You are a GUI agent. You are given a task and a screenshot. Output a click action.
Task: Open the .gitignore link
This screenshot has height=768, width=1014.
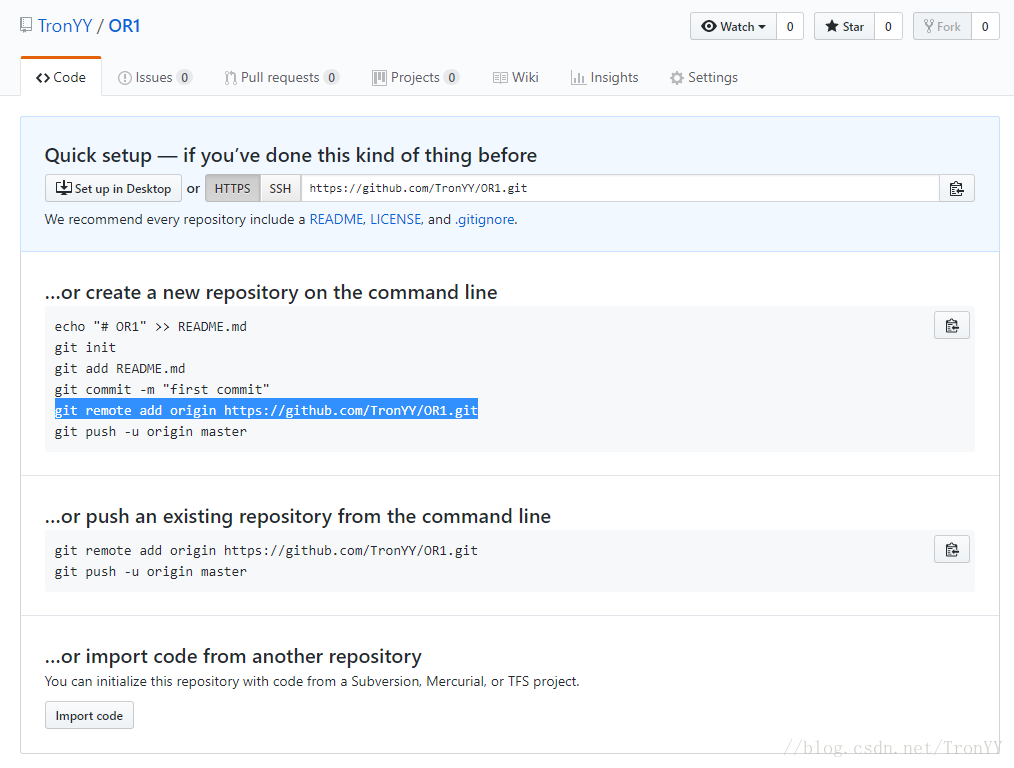(x=485, y=219)
